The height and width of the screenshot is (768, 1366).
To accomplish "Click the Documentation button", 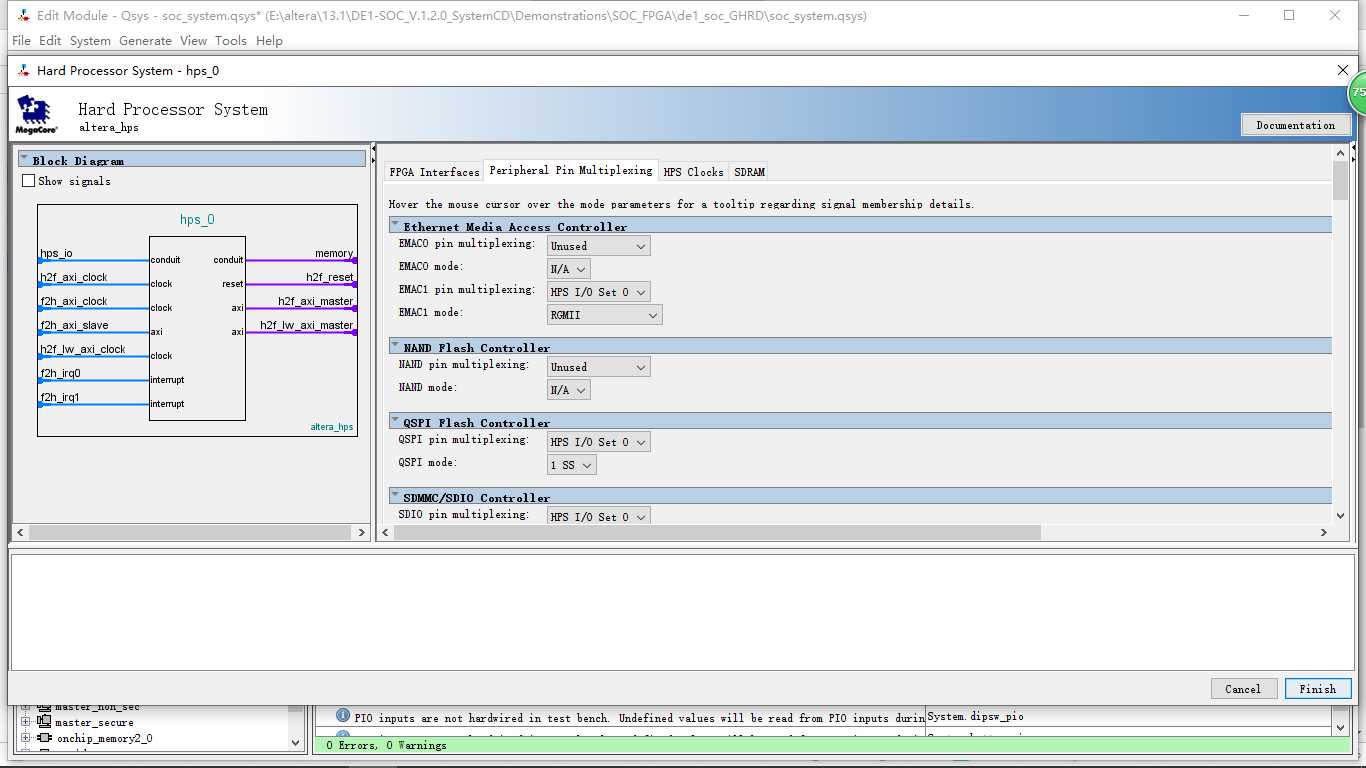I will click(1296, 125).
